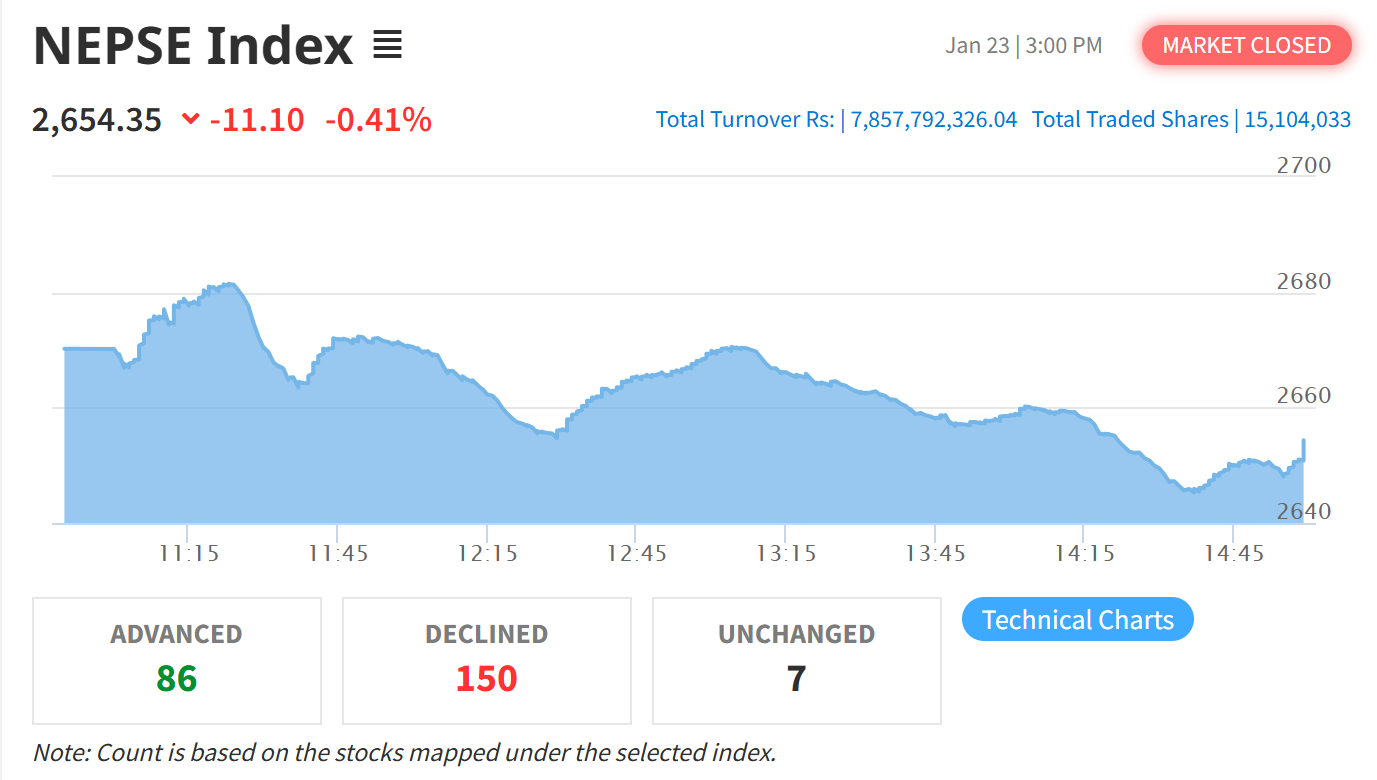
Task: Click the chart peak near 11:20
Action: tap(230, 285)
